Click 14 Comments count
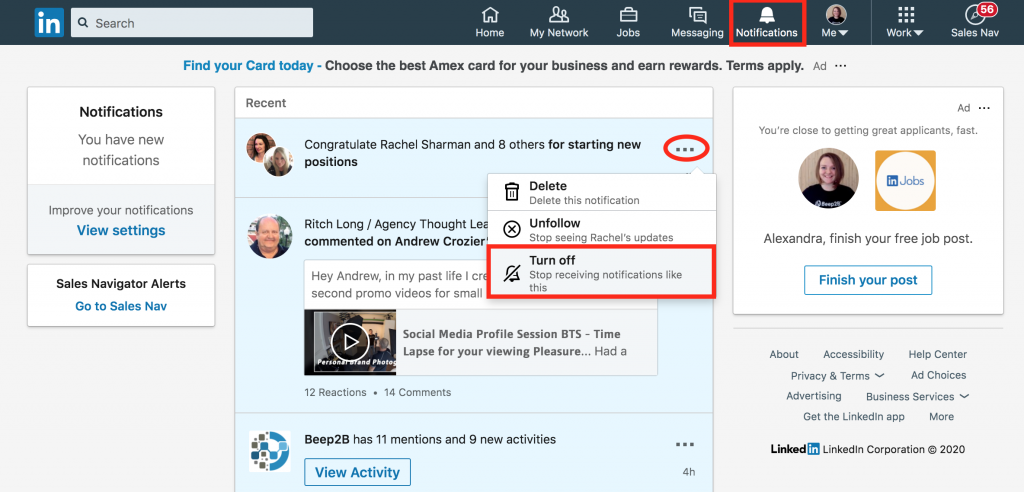The image size is (1024, 492). point(417,393)
